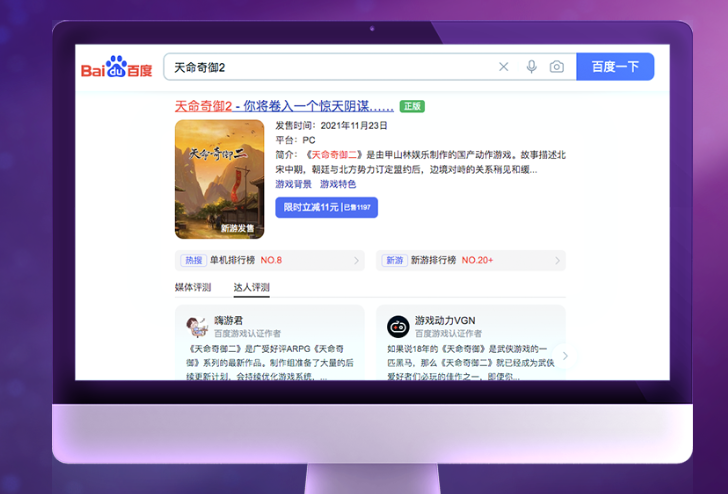Start voice search with the microphone icon
The image size is (728, 494).
coord(531,67)
